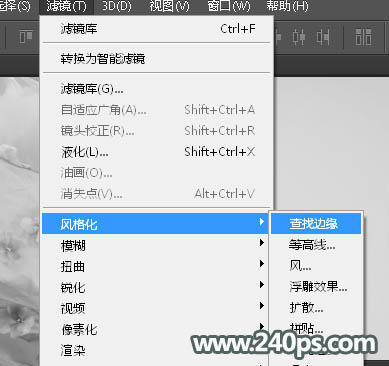Choose 扩散... from submenu
This screenshot has height=366, width=389.
pyautogui.click(x=316, y=308)
